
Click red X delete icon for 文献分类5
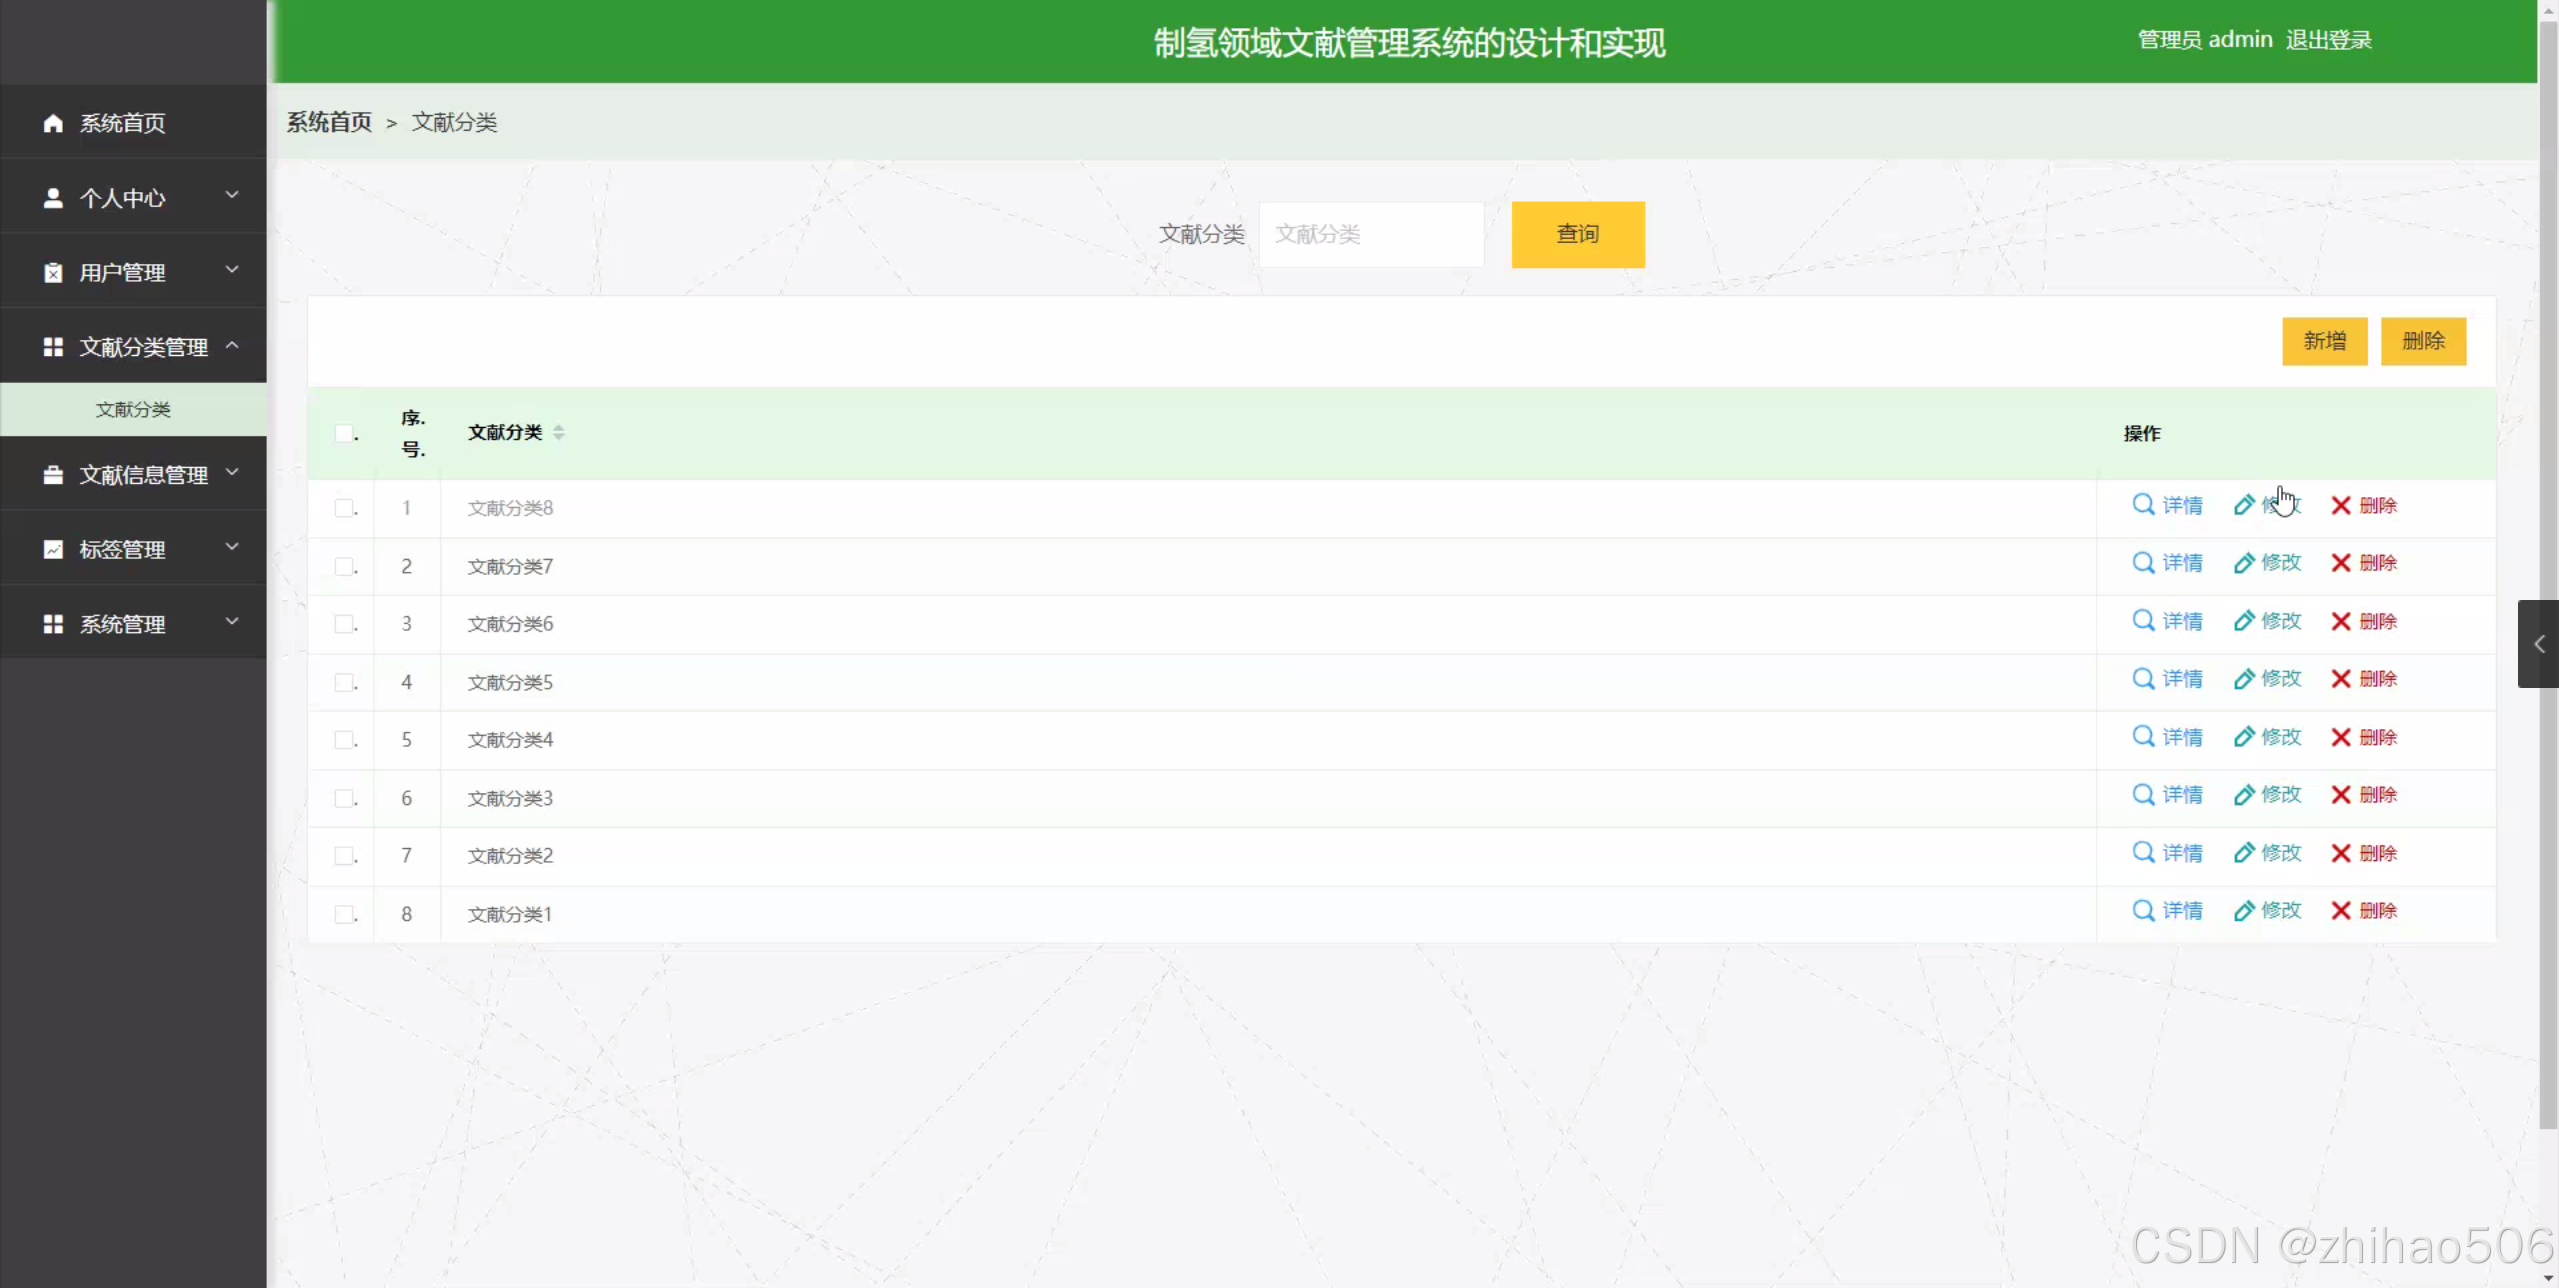coord(2340,679)
